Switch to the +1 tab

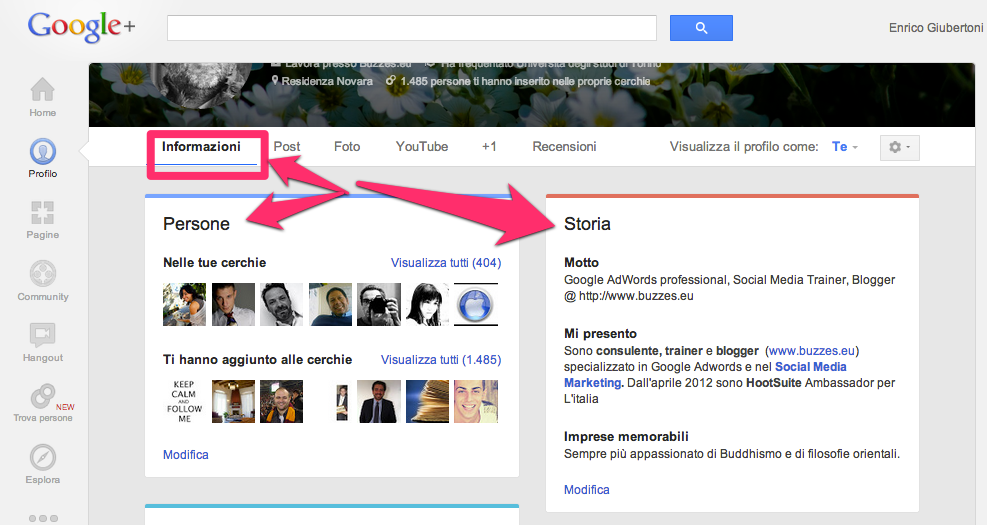pyautogui.click(x=489, y=147)
